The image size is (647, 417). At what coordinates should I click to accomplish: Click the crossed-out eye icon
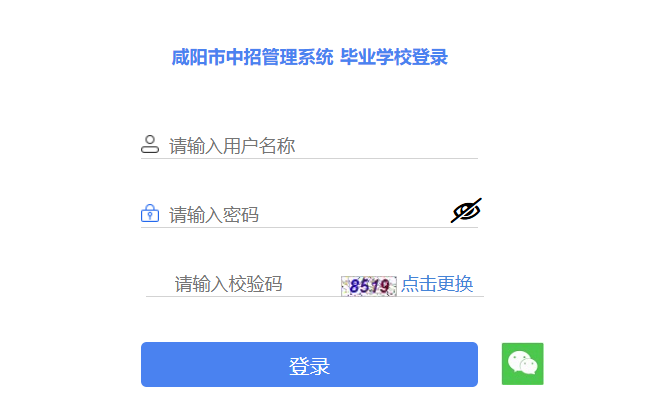pyautogui.click(x=466, y=210)
